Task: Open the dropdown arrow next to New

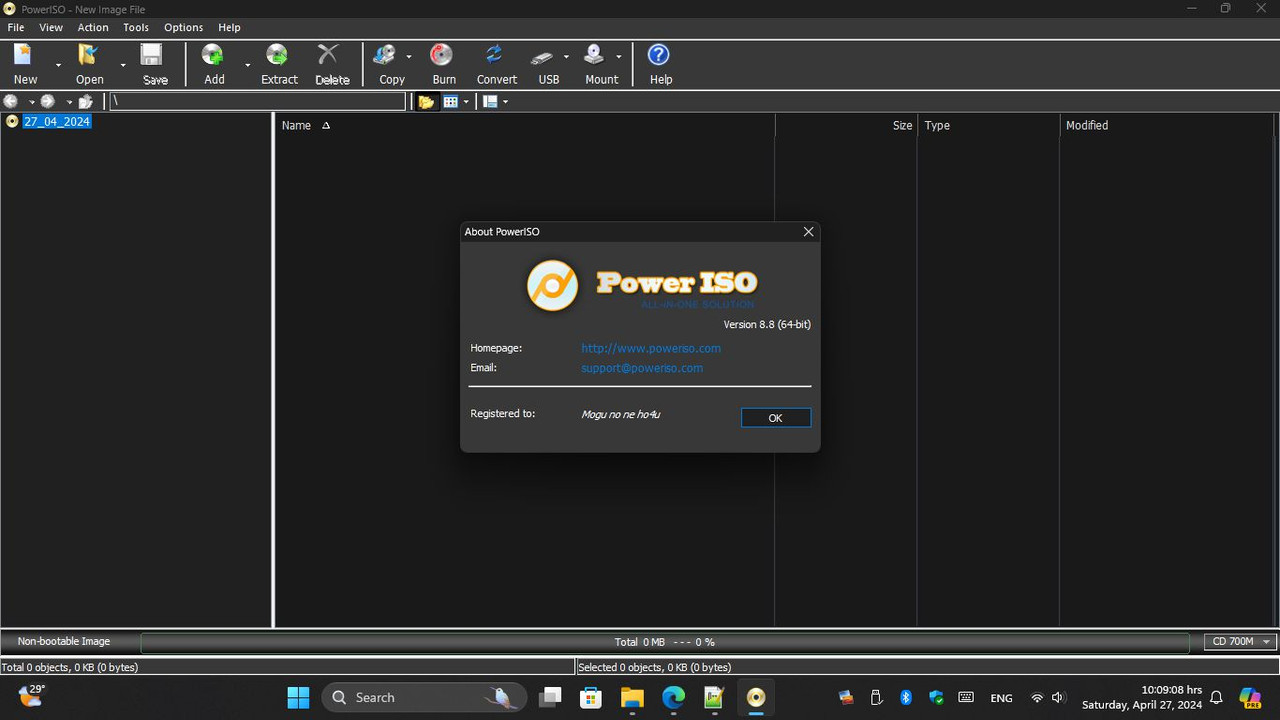Action: pyautogui.click(x=58, y=64)
